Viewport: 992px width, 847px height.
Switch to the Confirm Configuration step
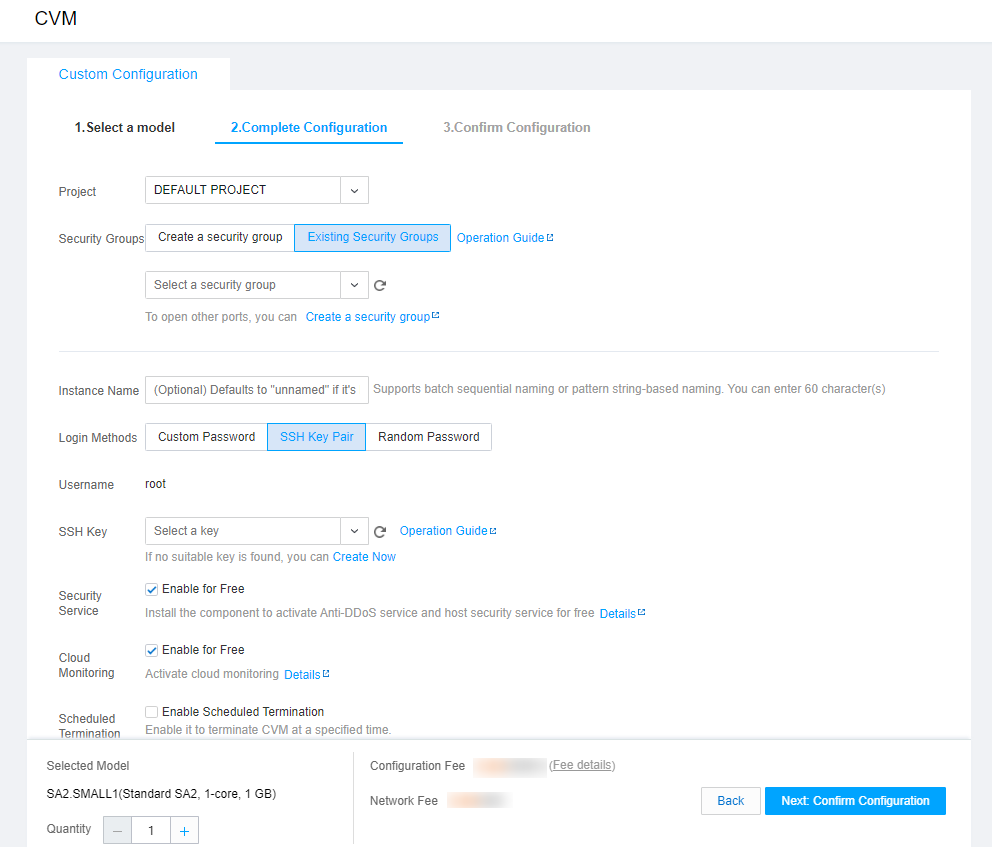[x=516, y=127]
